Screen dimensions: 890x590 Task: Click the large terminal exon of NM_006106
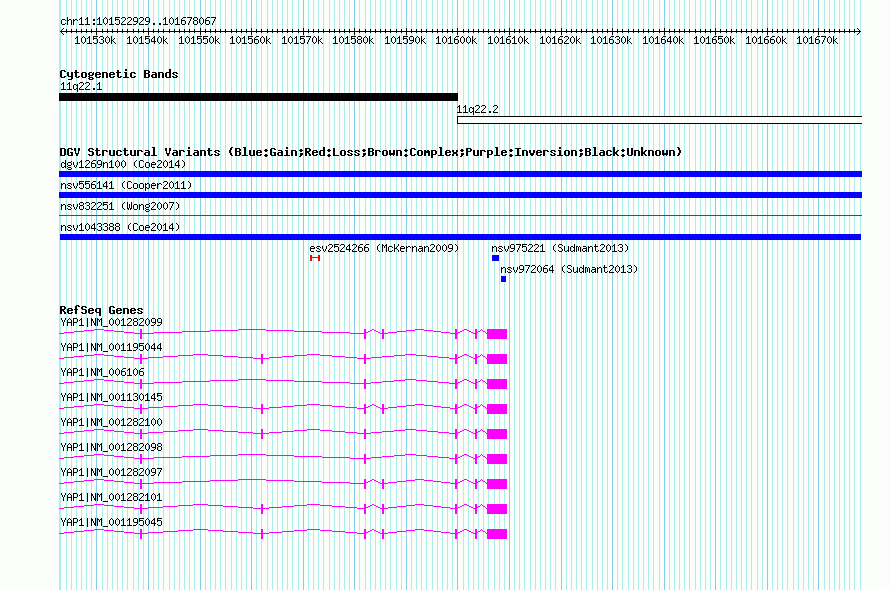[x=497, y=384]
